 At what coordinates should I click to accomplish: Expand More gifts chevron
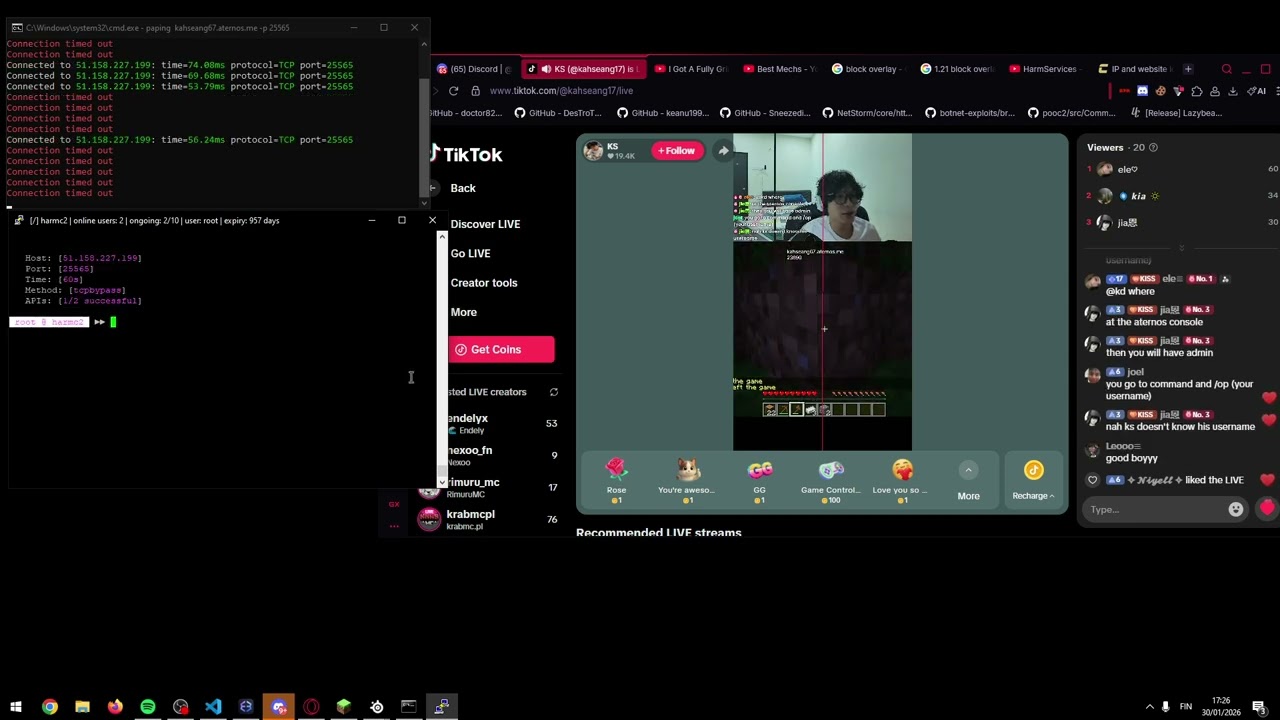[968, 470]
